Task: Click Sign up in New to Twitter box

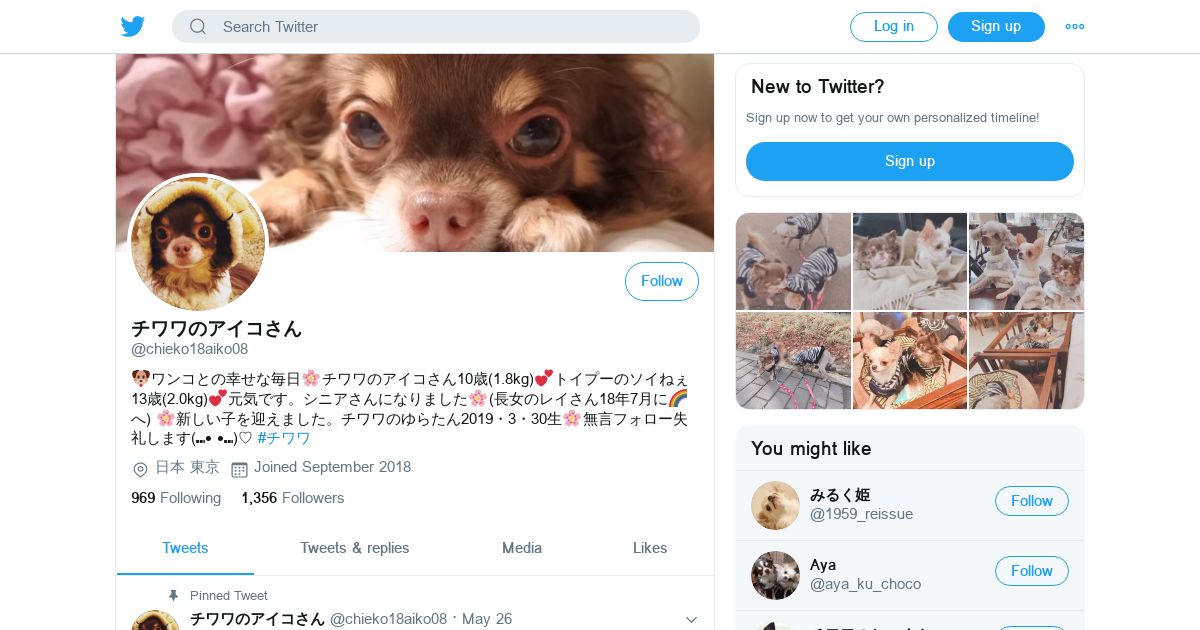Action: (910, 161)
